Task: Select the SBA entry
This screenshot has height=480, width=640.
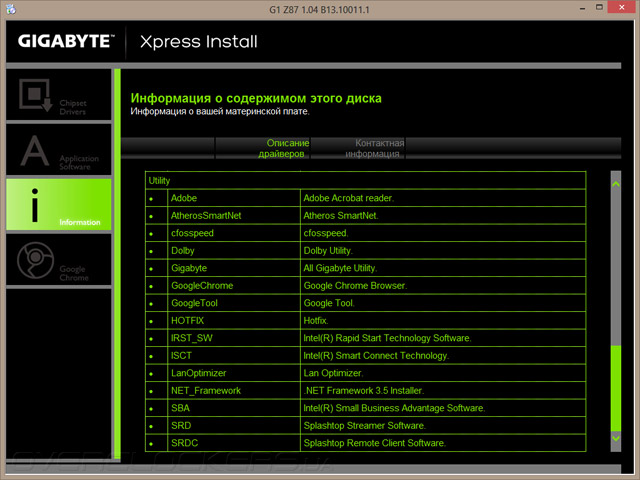Action: coord(180,408)
